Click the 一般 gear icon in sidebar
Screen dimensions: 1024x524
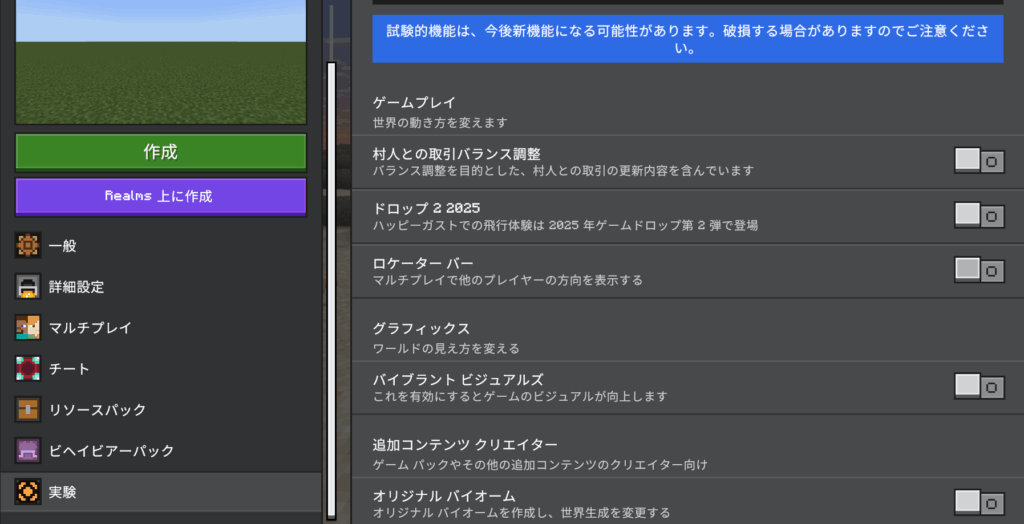pyautogui.click(x=28, y=246)
